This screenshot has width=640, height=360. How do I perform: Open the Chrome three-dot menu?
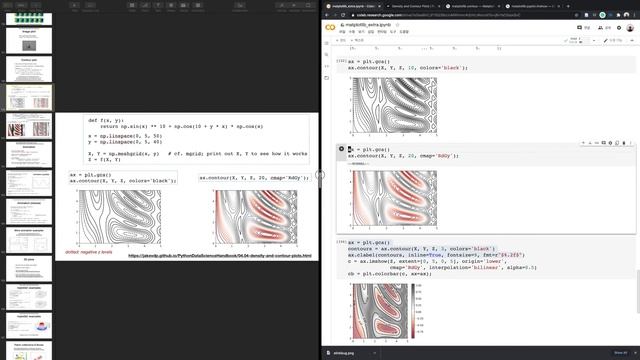[635, 15]
